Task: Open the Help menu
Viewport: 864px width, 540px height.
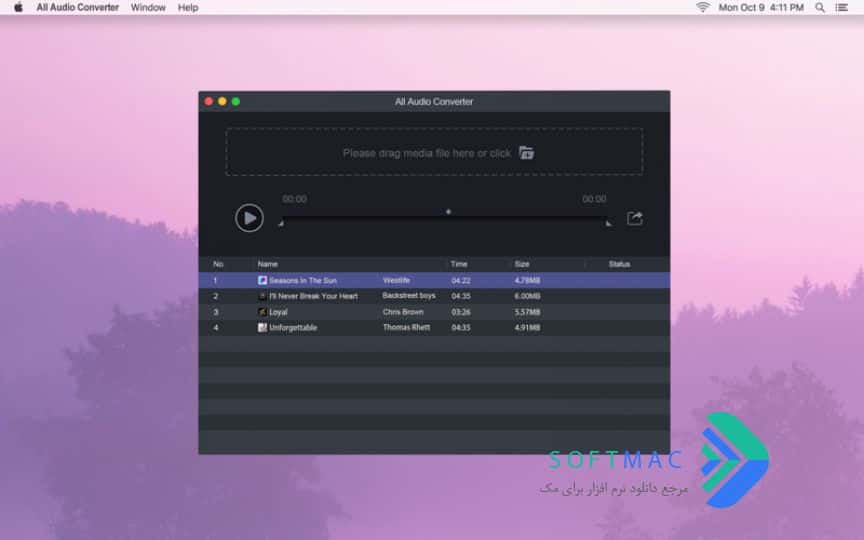Action: pos(188,7)
